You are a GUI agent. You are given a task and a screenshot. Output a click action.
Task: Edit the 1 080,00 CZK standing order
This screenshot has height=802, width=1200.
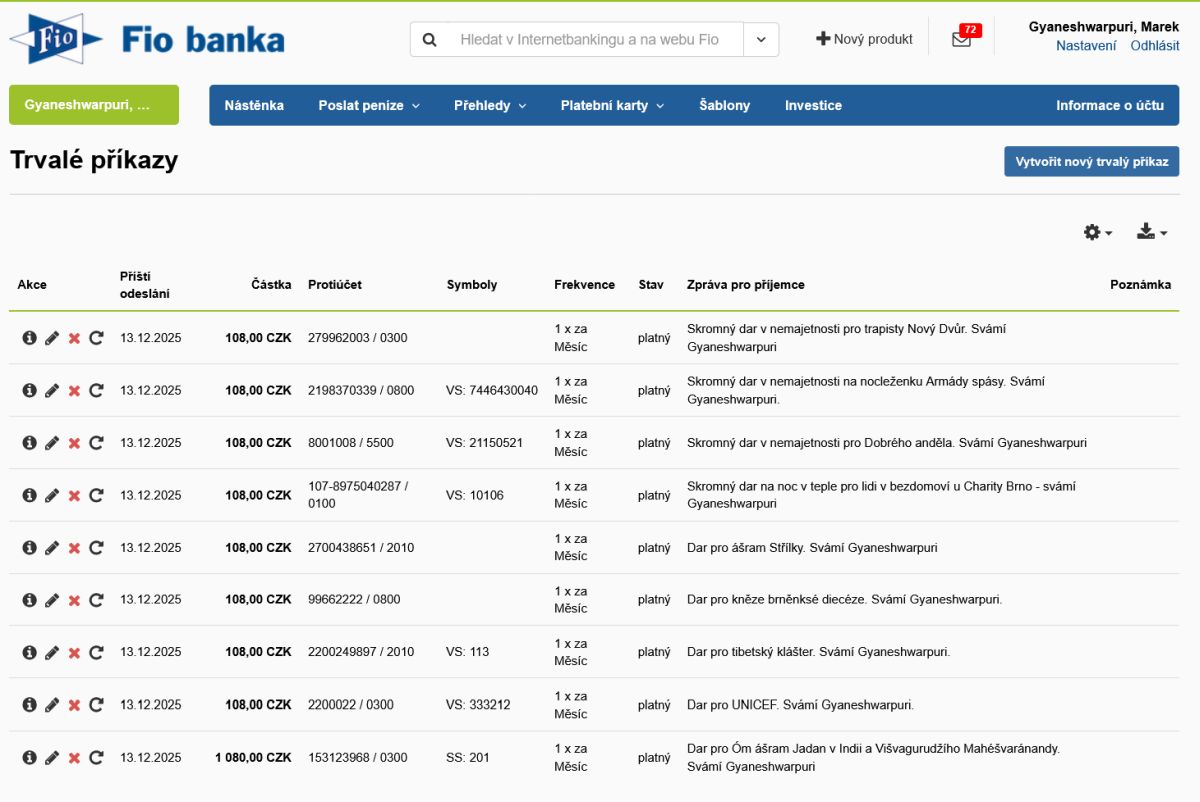pyautogui.click(x=52, y=758)
